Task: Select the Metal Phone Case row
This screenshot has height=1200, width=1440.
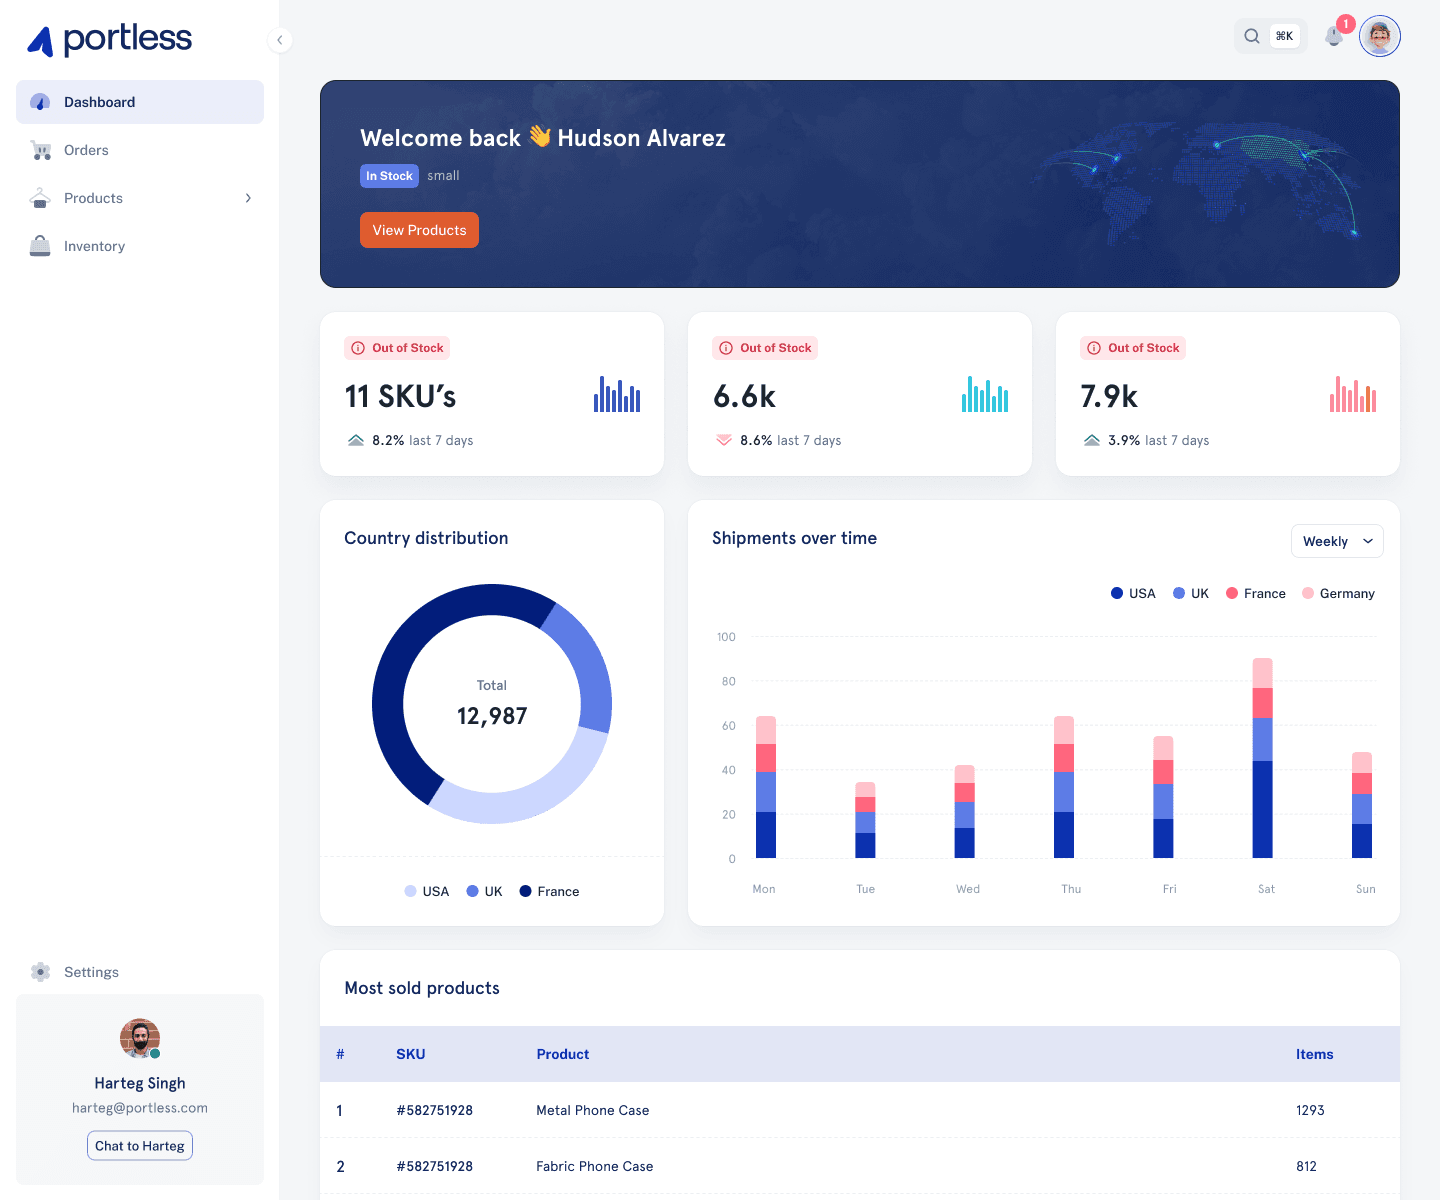Action: pyautogui.click(x=860, y=1110)
